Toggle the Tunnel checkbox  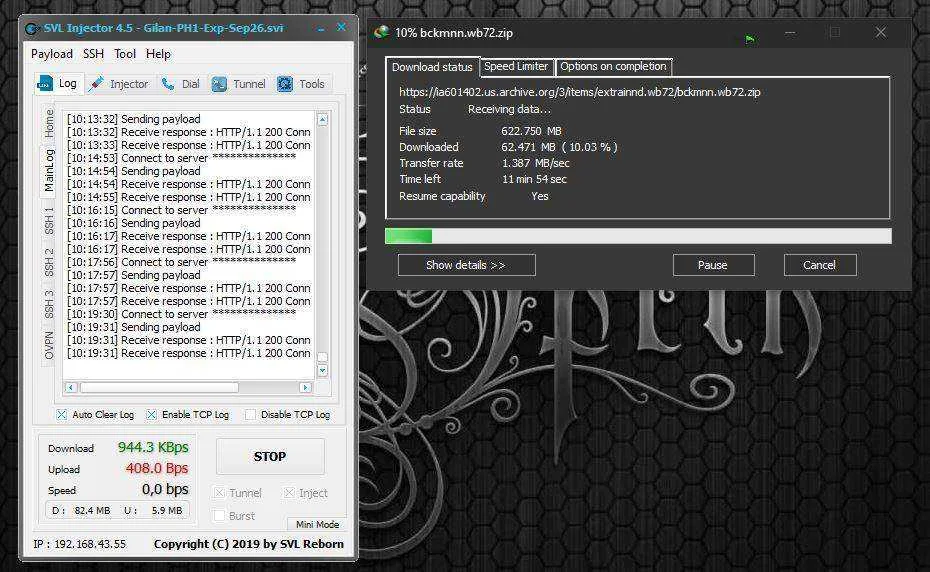pyautogui.click(x=219, y=492)
